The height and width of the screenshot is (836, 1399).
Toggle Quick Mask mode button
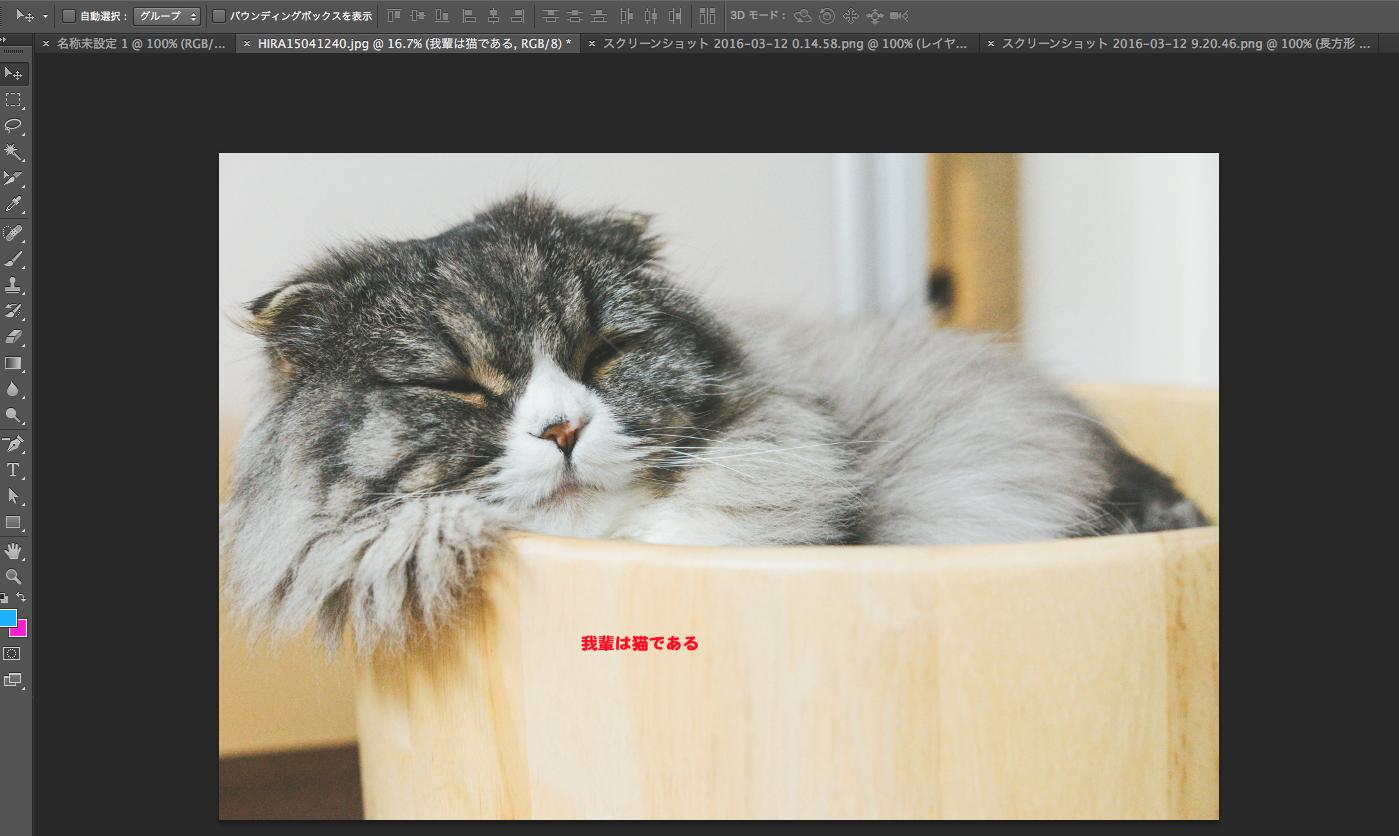pos(12,653)
